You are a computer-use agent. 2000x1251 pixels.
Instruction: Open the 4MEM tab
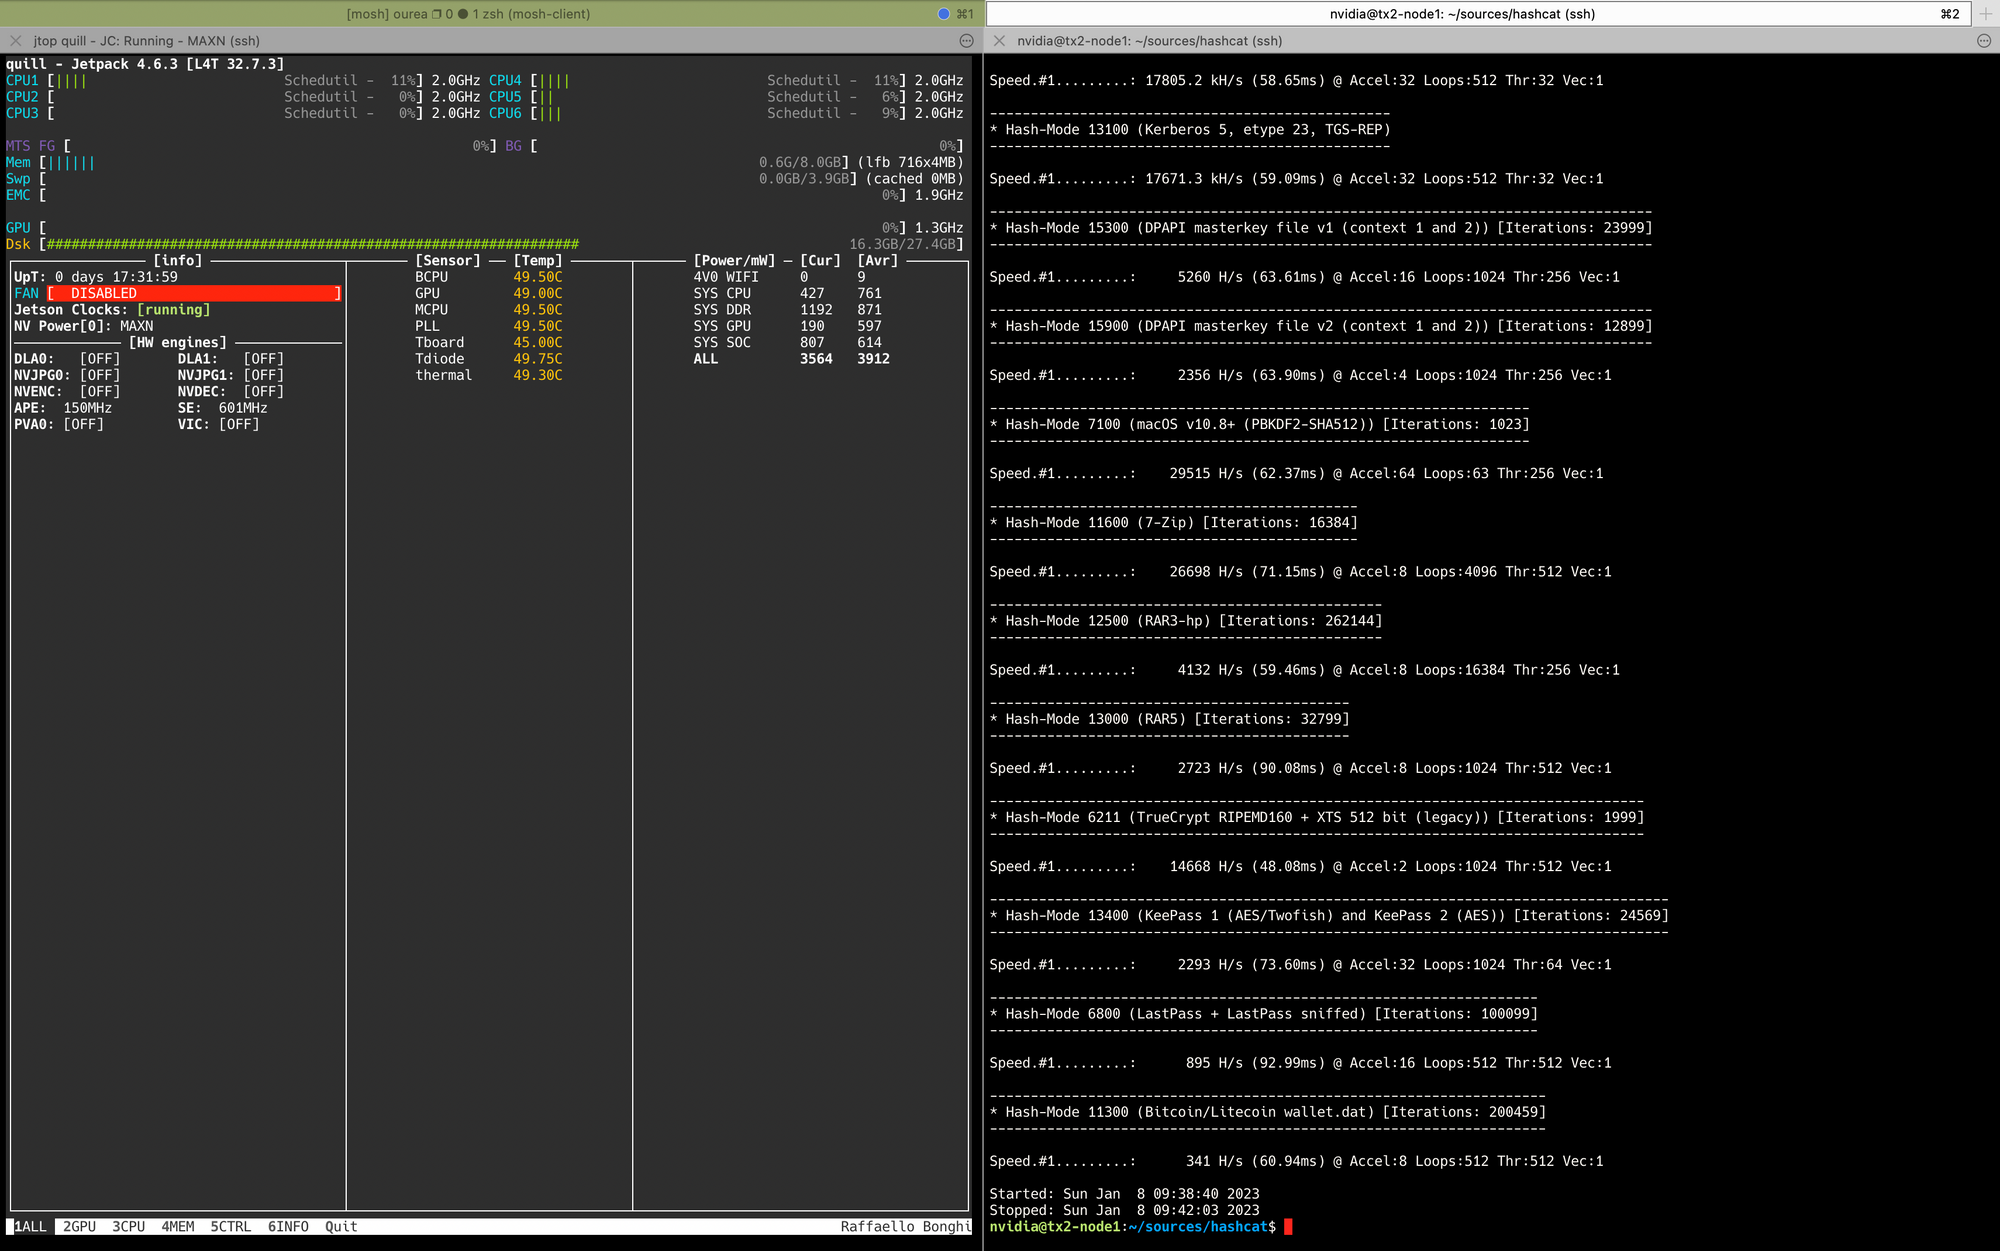[177, 1226]
